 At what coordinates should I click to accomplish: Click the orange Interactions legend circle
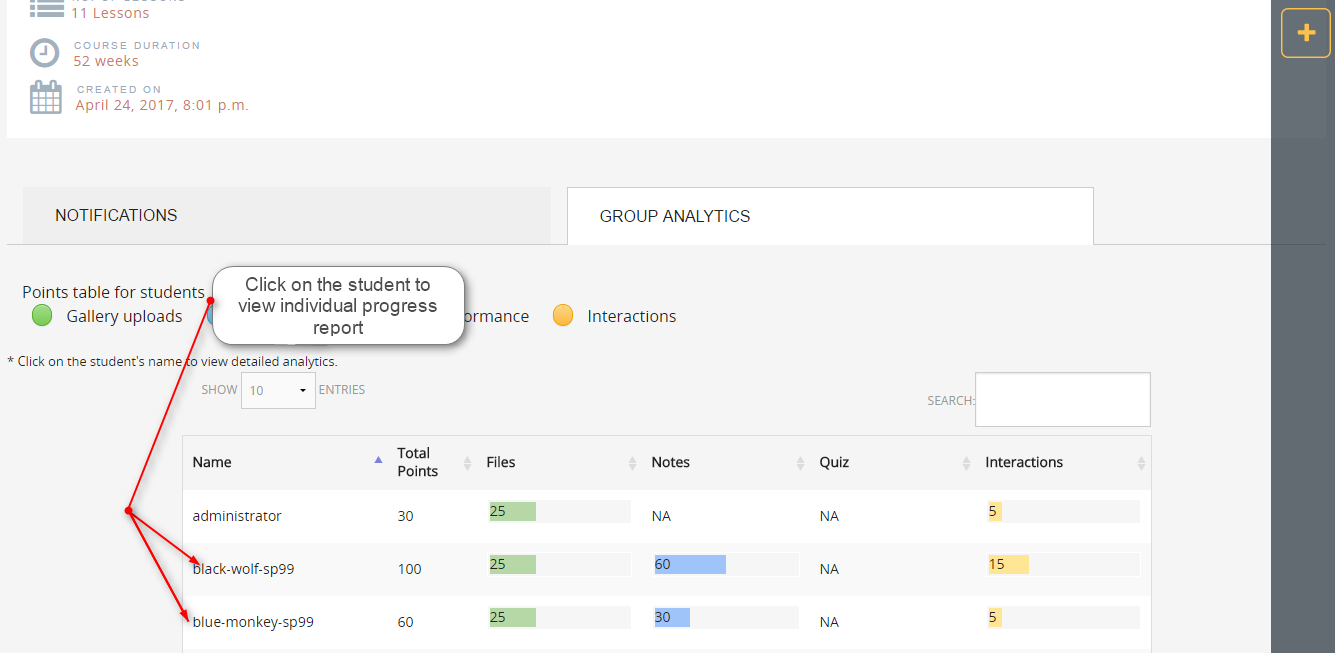563,316
